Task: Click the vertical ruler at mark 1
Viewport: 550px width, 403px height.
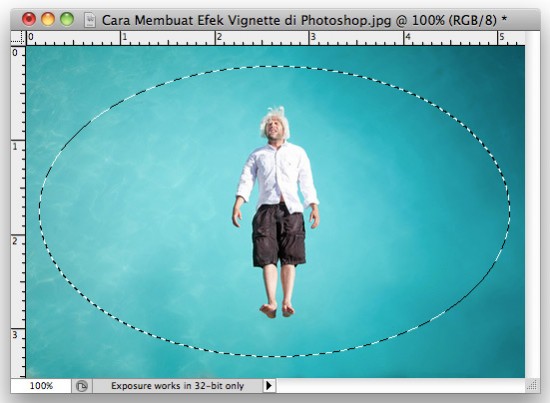Action: [15, 146]
